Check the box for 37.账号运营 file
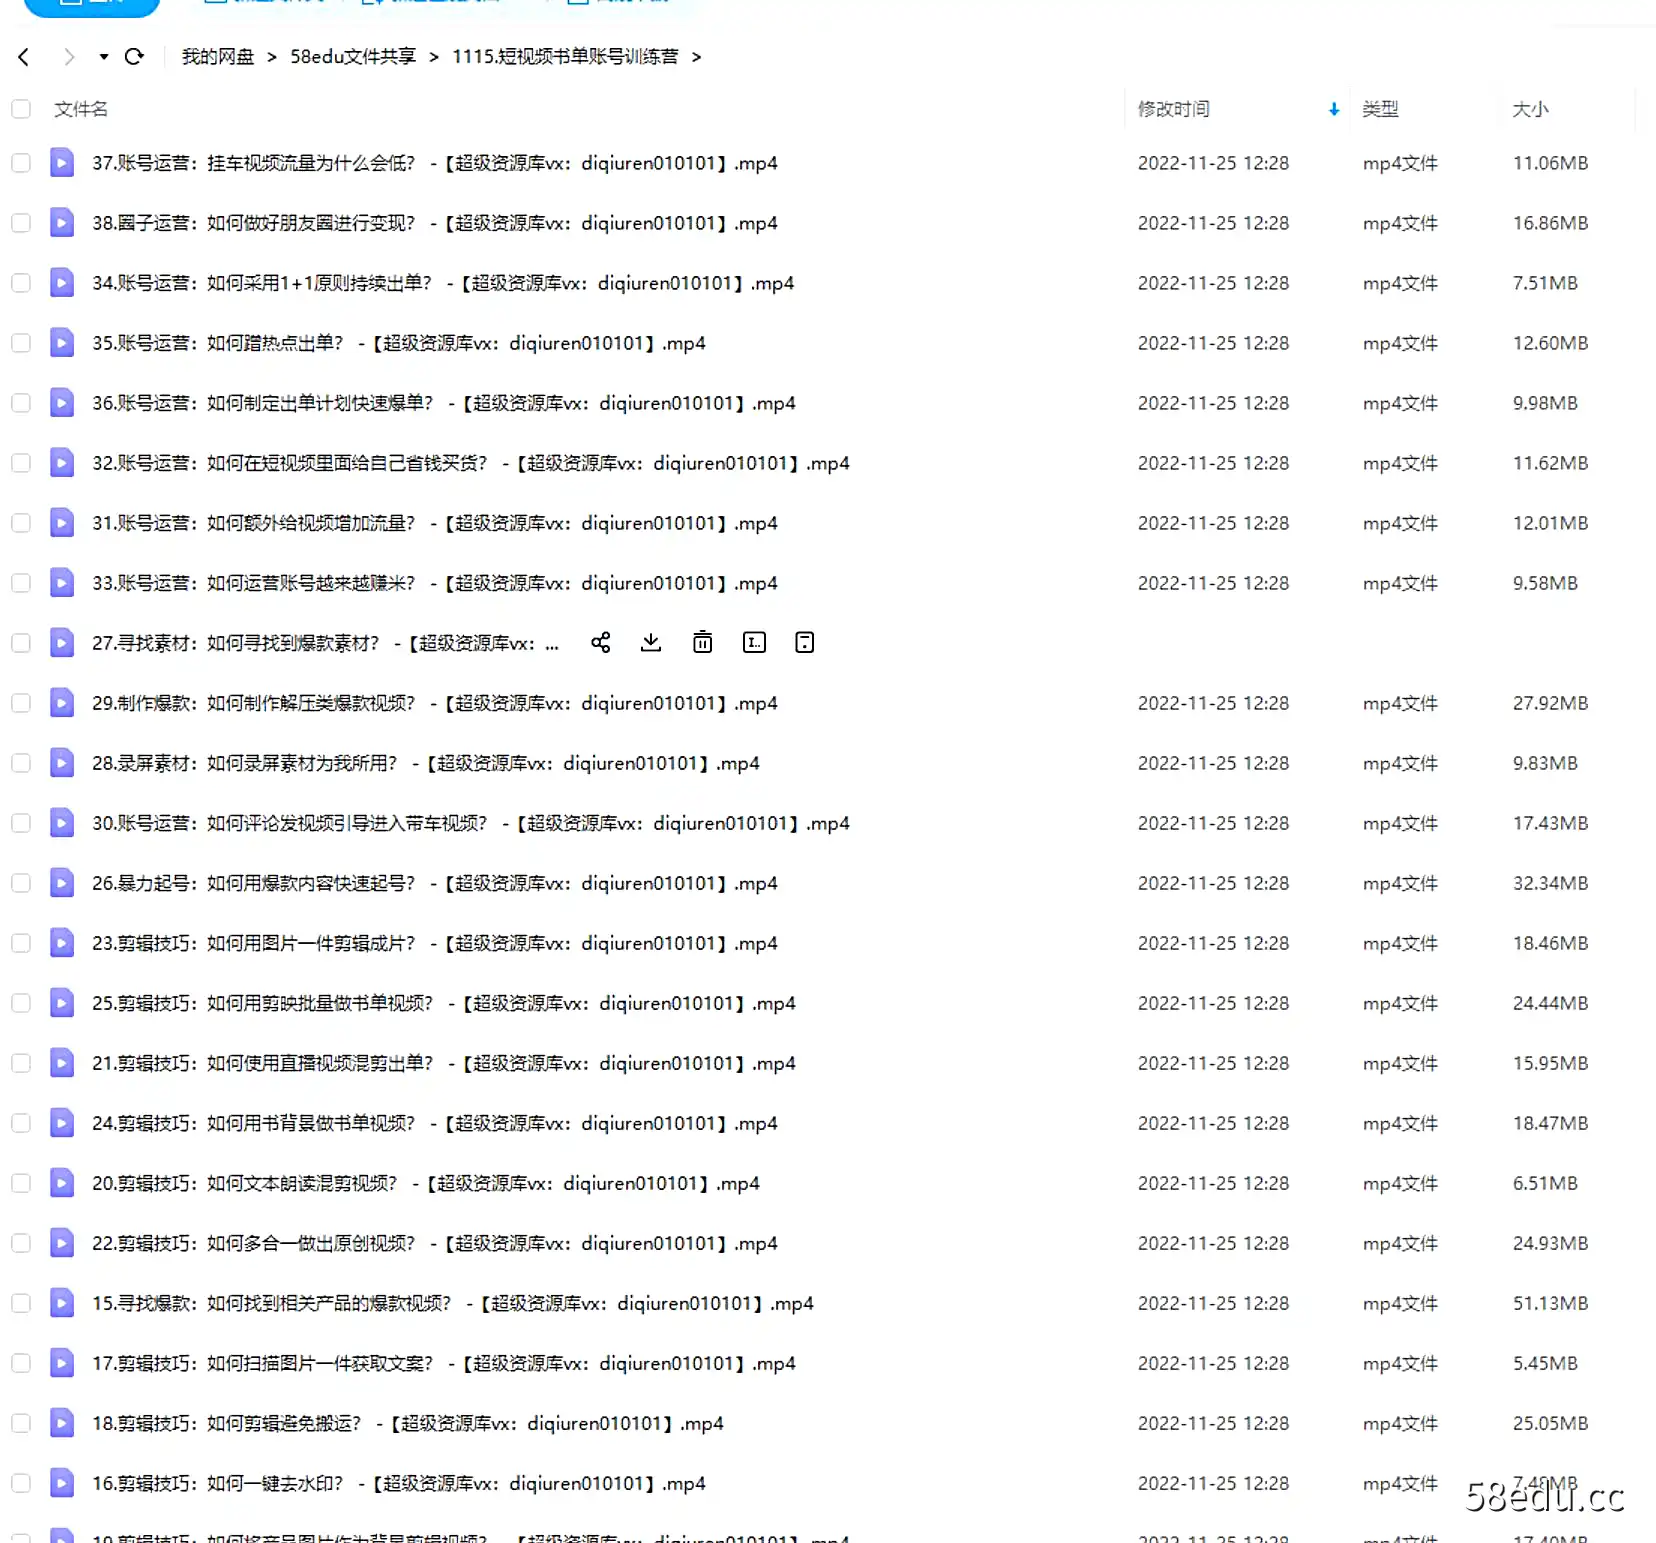This screenshot has width=1656, height=1543. [x=21, y=163]
